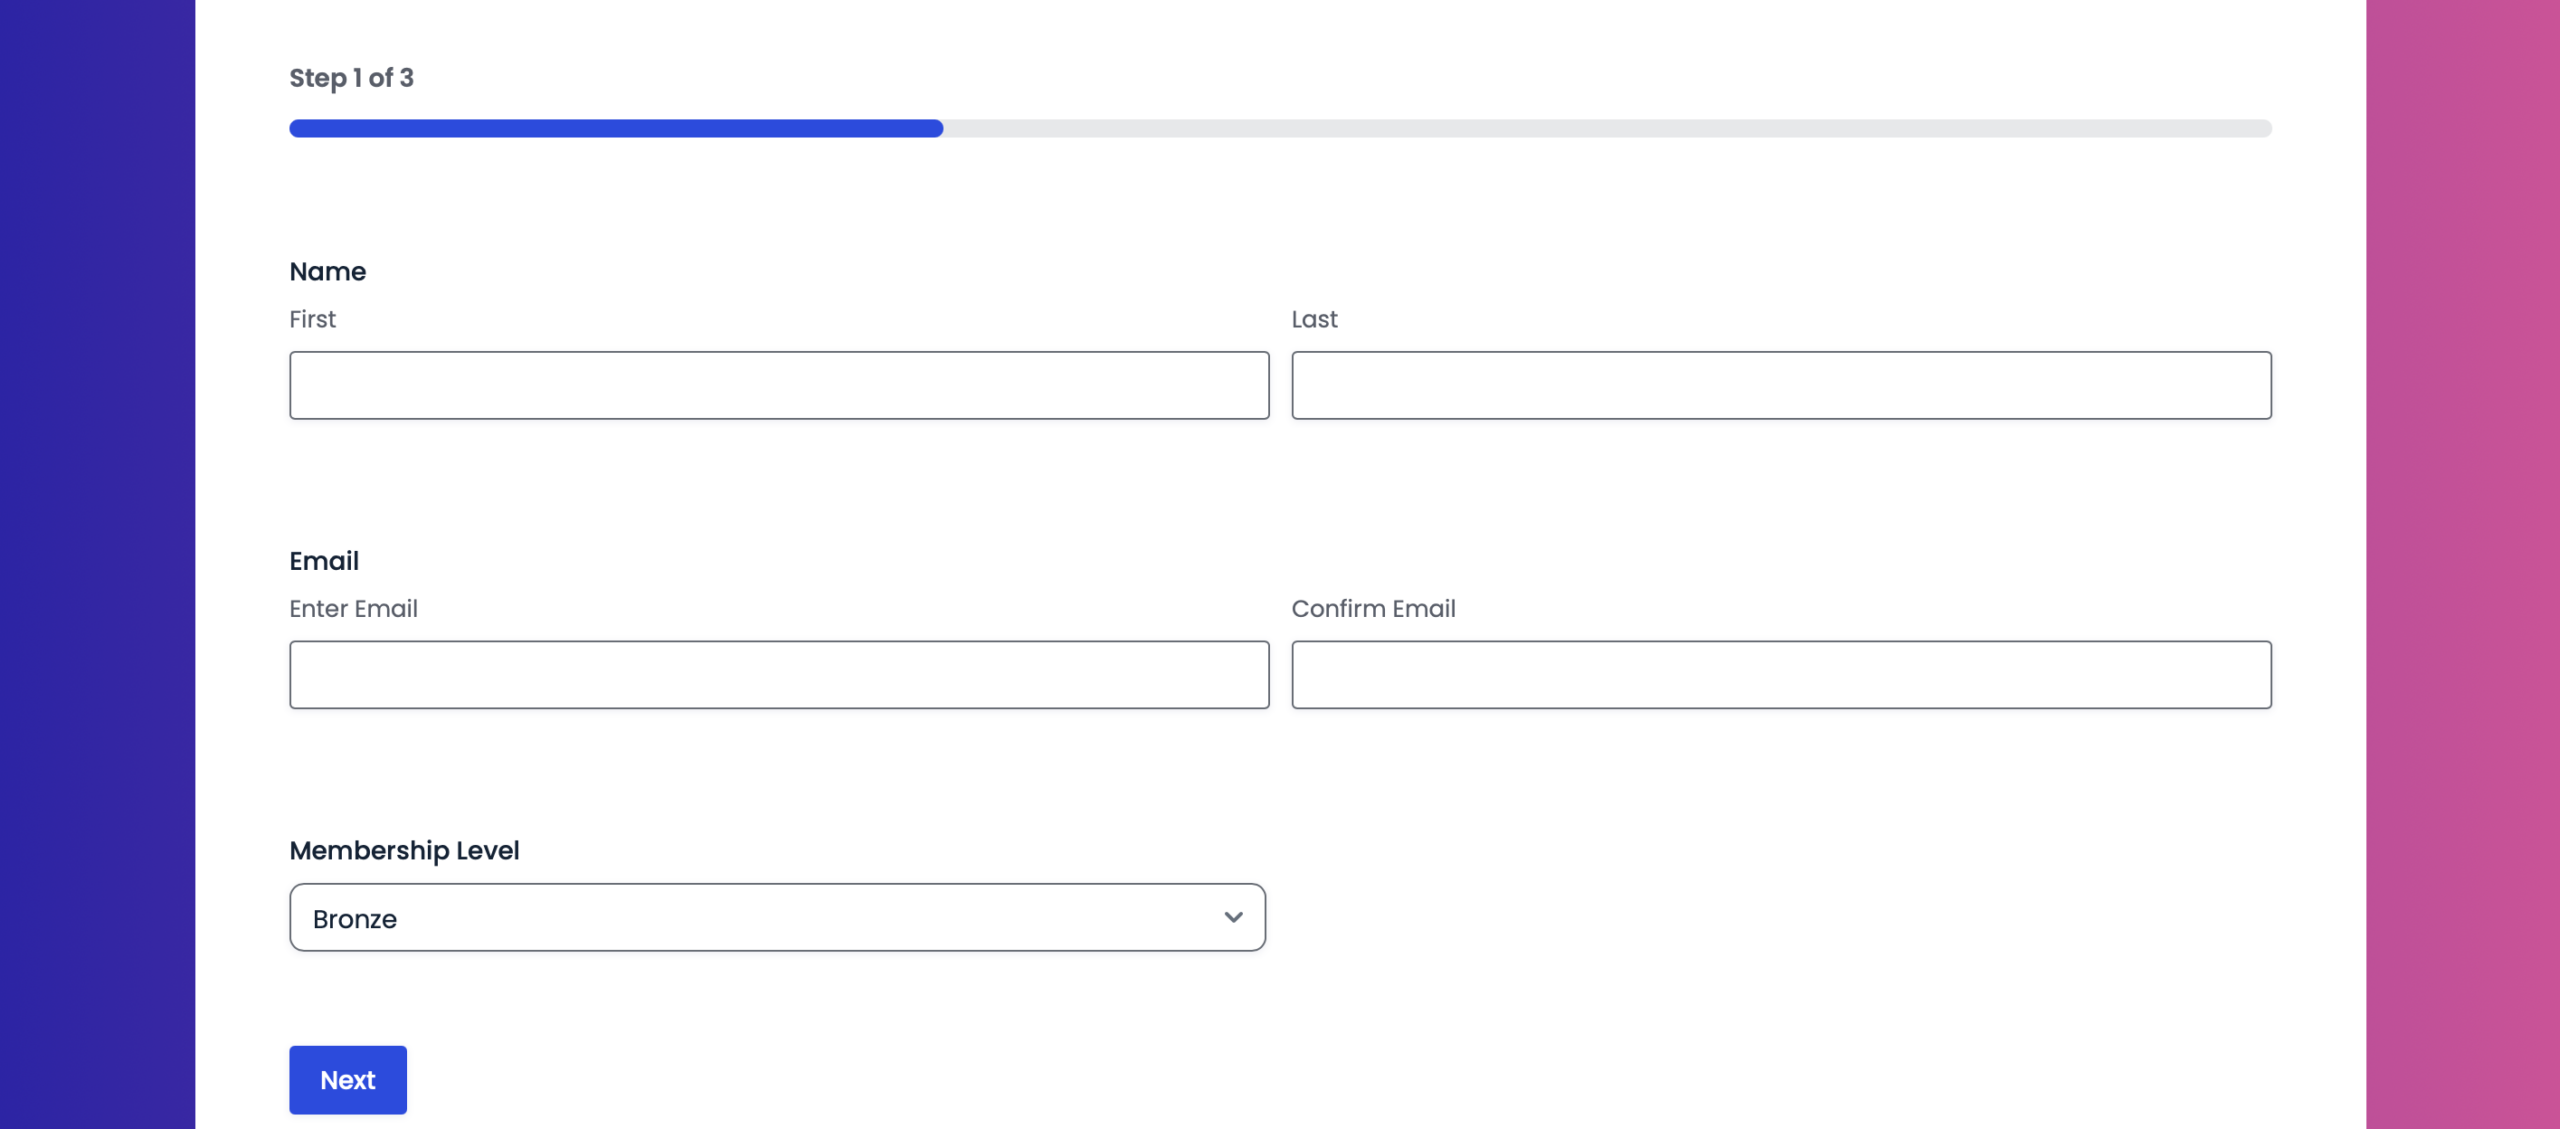
Task: Click the Bronze text in the dropdown
Action: click(x=355, y=917)
